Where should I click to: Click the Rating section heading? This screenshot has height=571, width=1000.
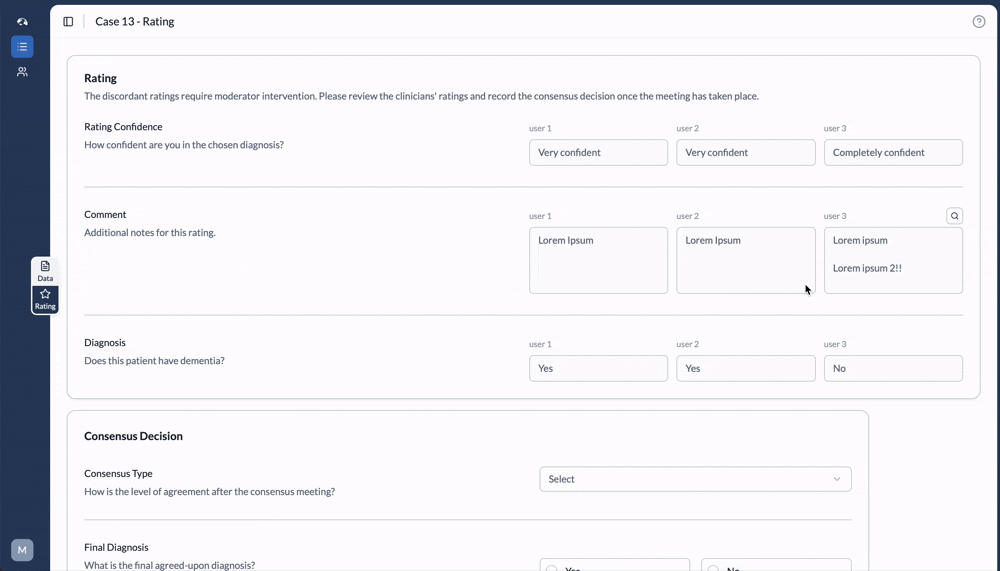[x=100, y=78]
